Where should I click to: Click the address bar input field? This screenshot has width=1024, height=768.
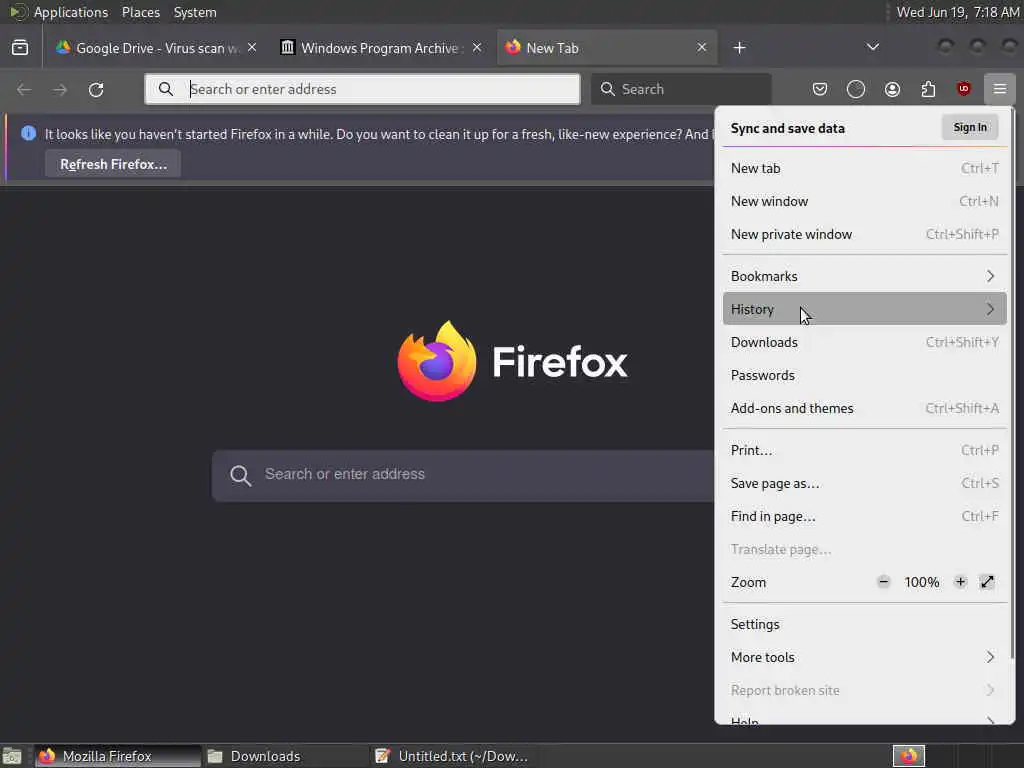tap(362, 89)
